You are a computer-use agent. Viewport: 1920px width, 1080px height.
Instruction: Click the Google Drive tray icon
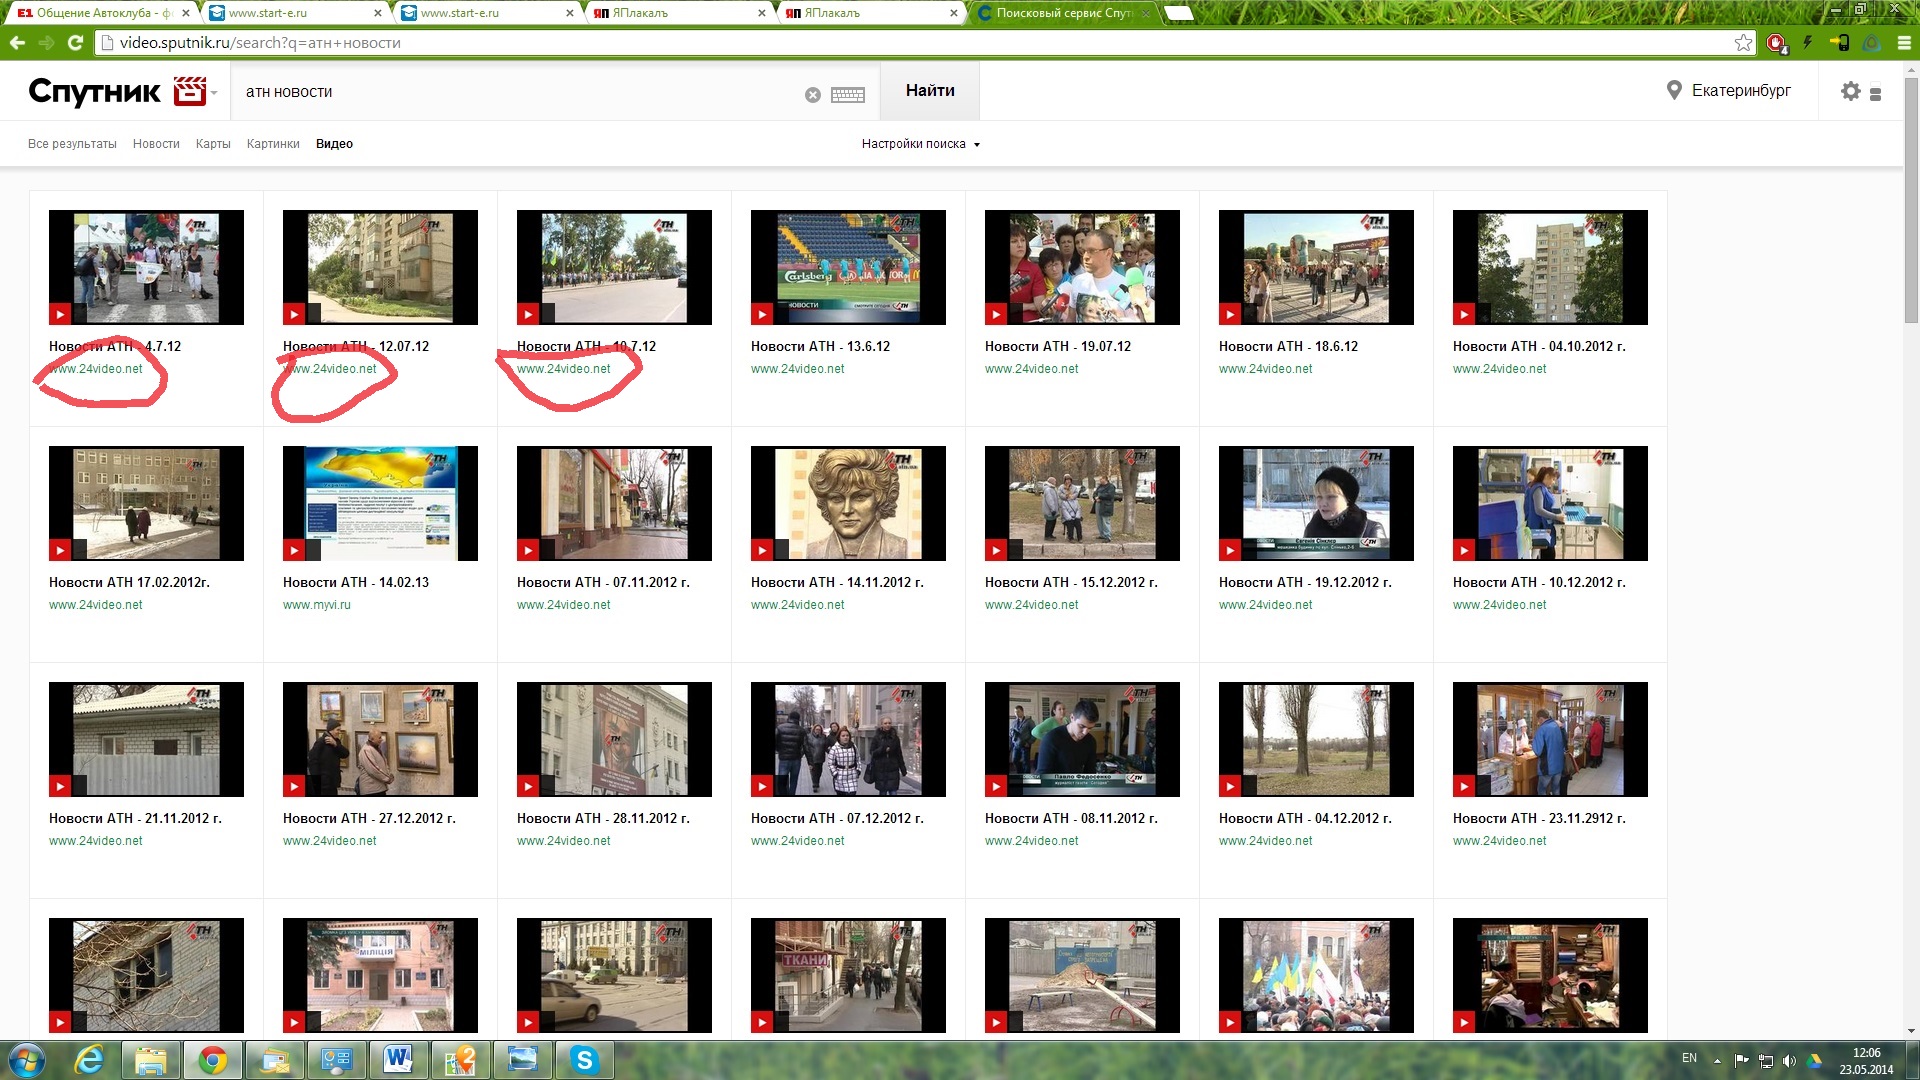tap(1815, 1060)
